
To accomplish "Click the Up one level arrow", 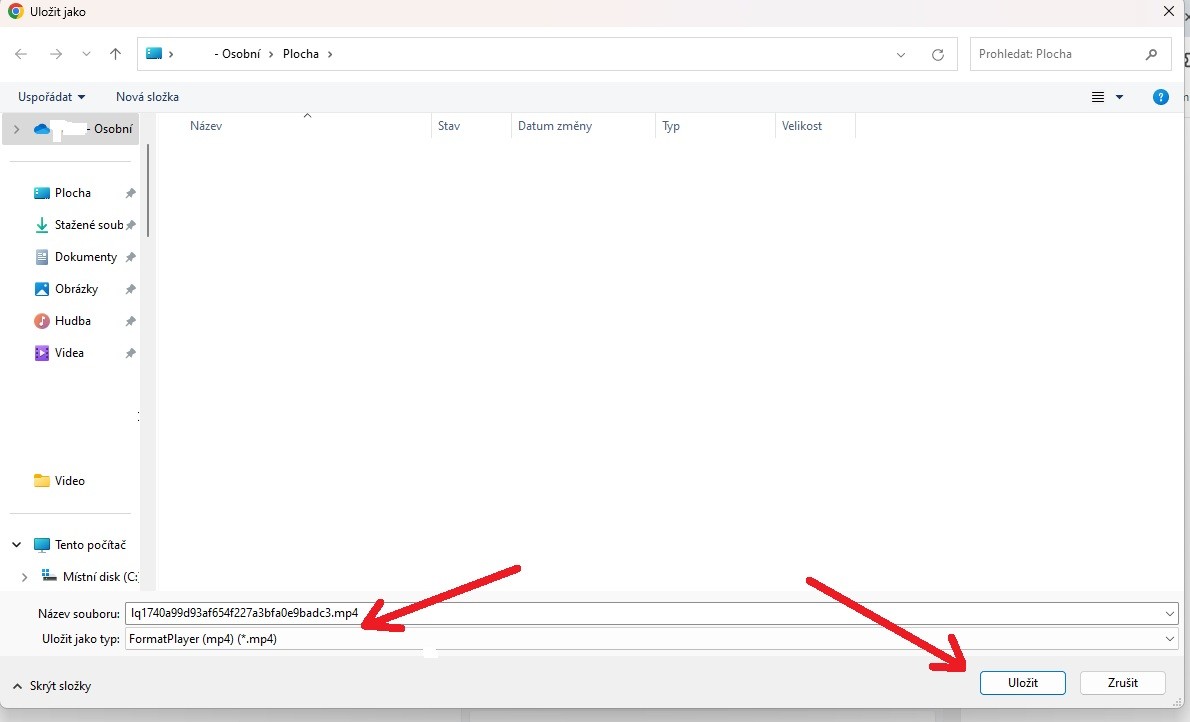I will click(x=115, y=54).
